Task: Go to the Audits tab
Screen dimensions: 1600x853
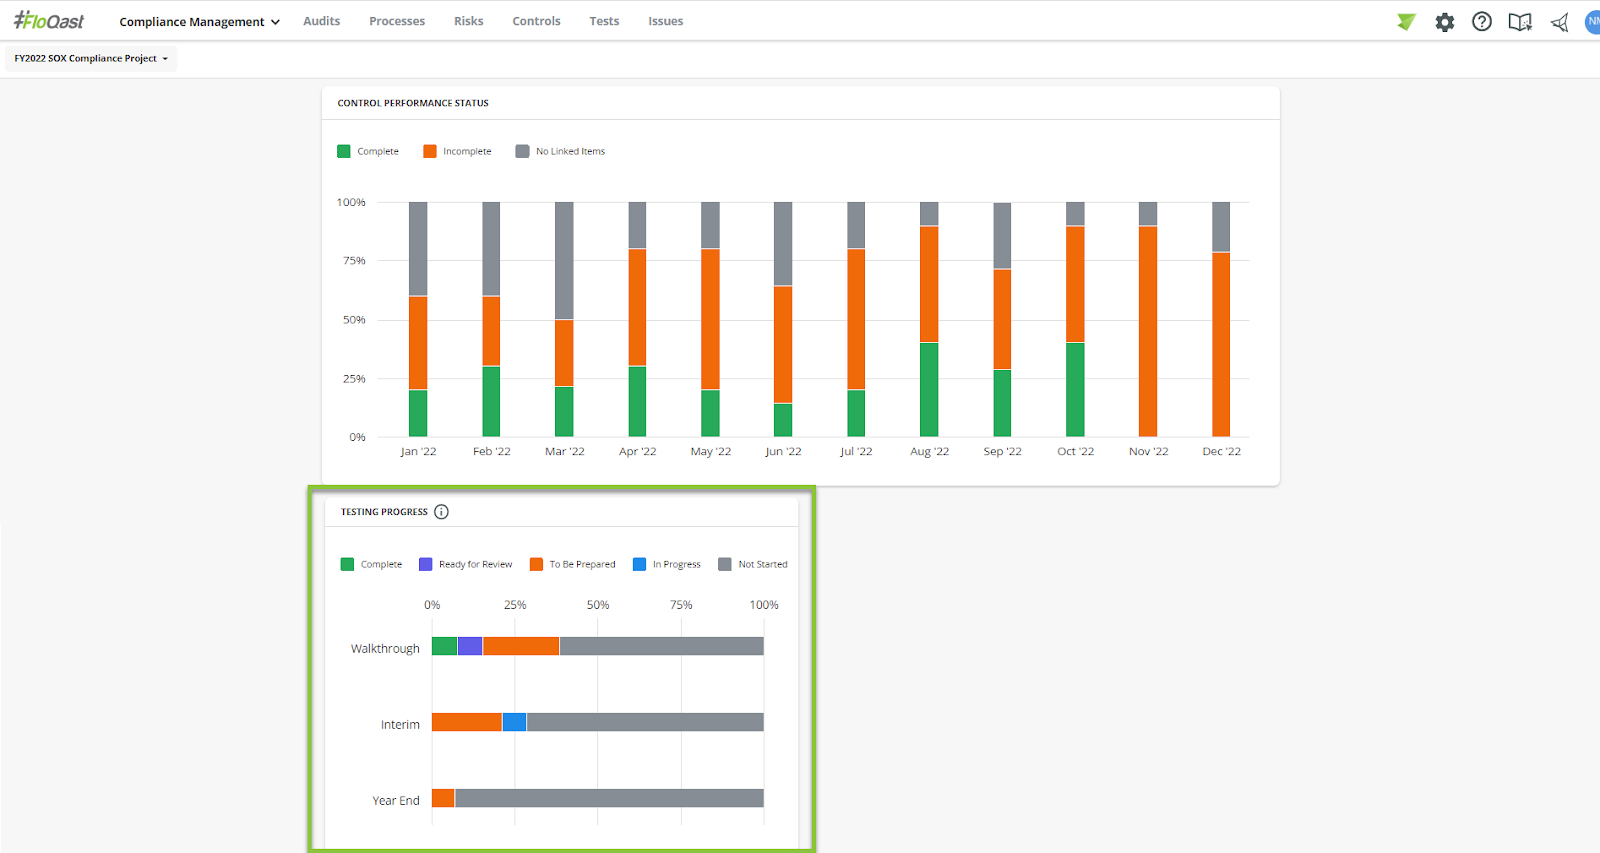Action: [x=322, y=21]
